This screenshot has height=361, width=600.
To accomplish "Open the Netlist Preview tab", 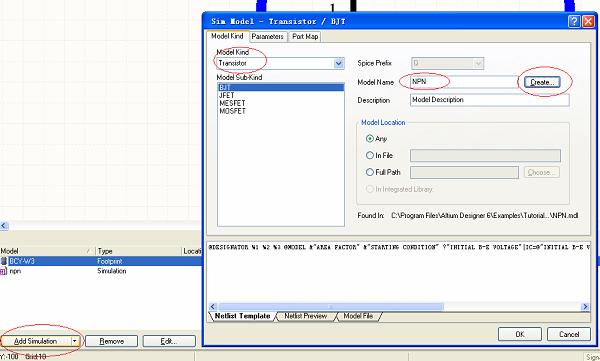I will (305, 316).
